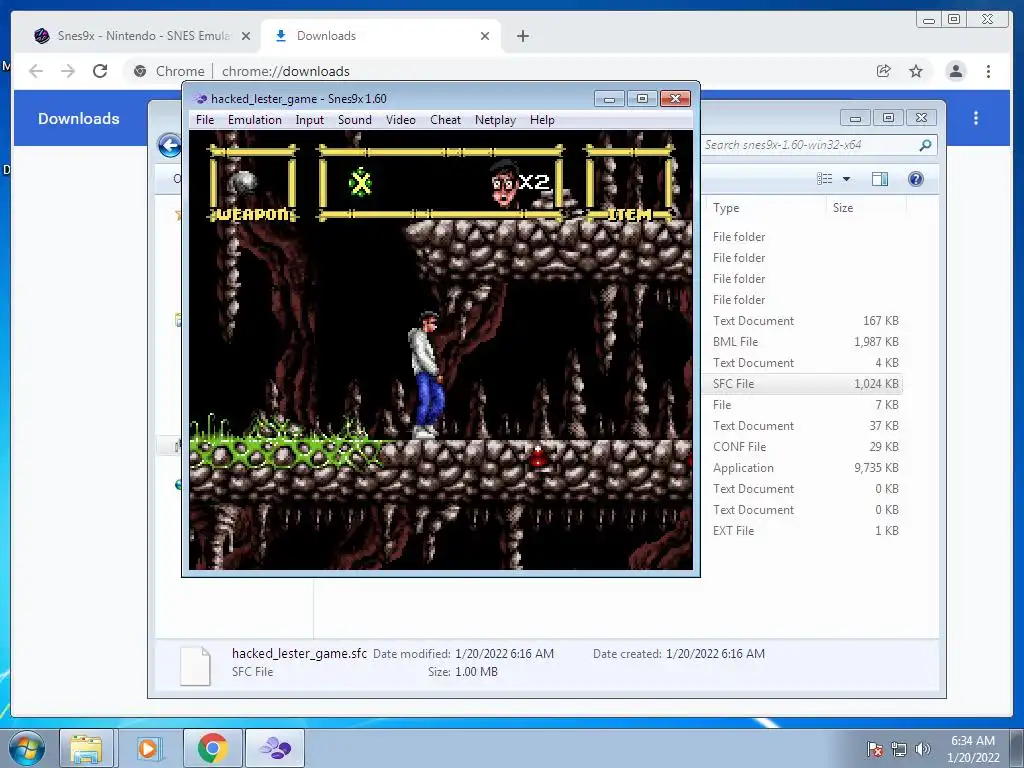This screenshot has height=768, width=1024.
Task: Select the Text Document row, 167 KB
Action: (804, 321)
